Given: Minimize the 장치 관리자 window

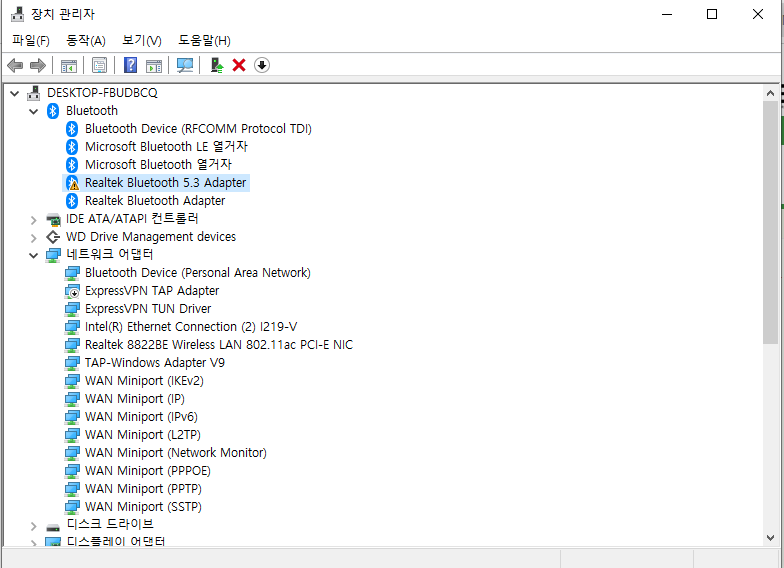Looking at the screenshot, I should coord(667,14).
